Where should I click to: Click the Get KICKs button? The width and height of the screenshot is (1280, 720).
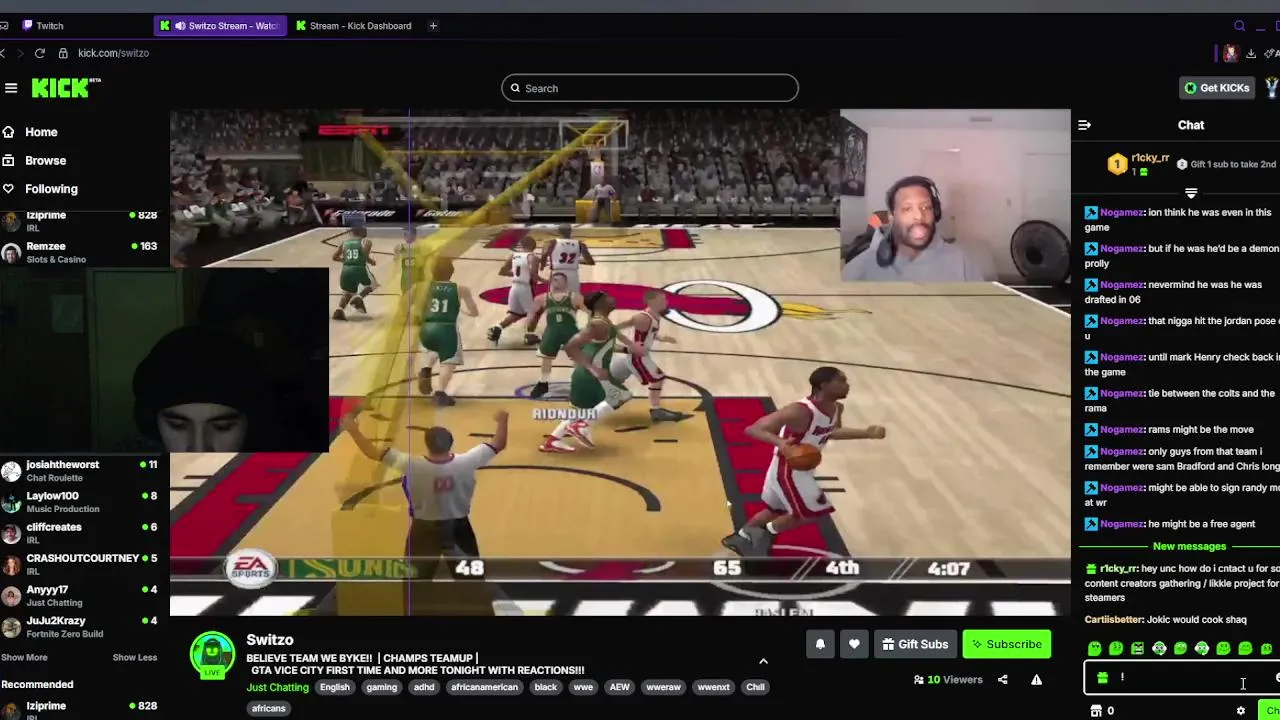point(1217,88)
